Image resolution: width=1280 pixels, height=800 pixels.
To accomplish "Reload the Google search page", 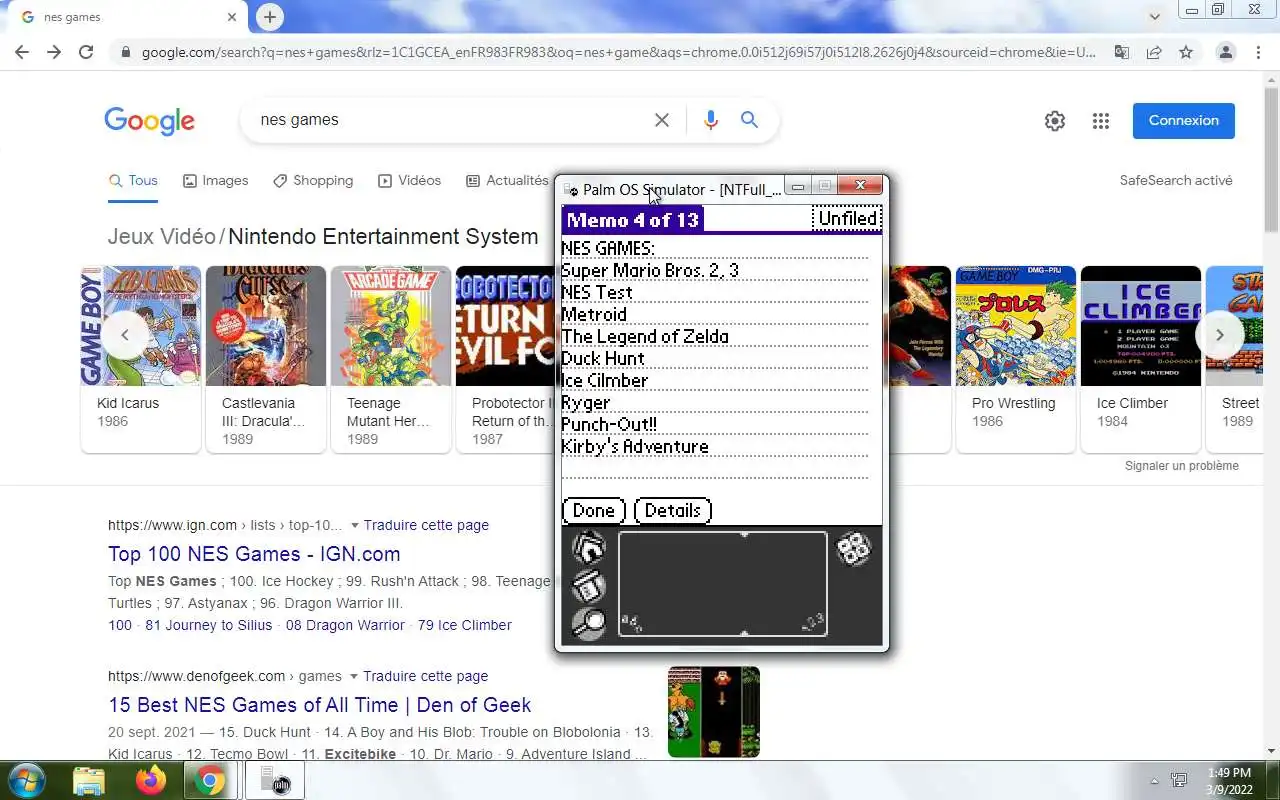I will [x=86, y=52].
